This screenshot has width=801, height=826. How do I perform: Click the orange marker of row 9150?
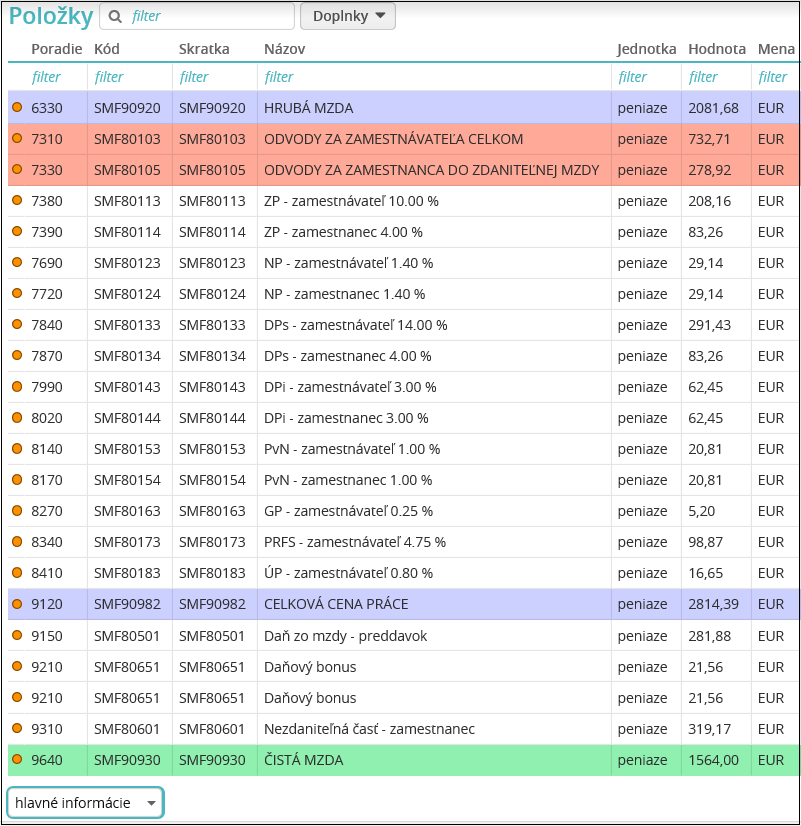pyautogui.click(x=17, y=635)
